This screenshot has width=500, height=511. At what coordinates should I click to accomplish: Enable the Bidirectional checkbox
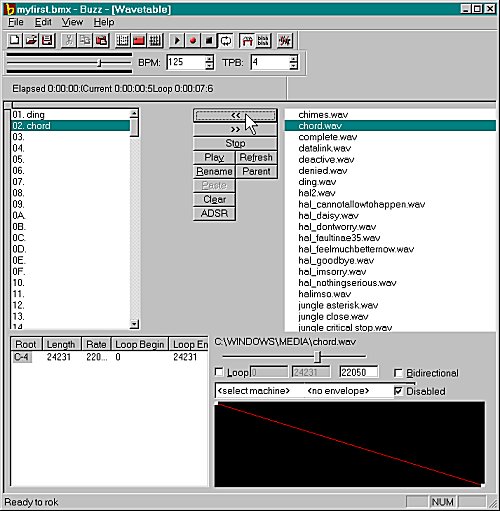click(x=398, y=373)
